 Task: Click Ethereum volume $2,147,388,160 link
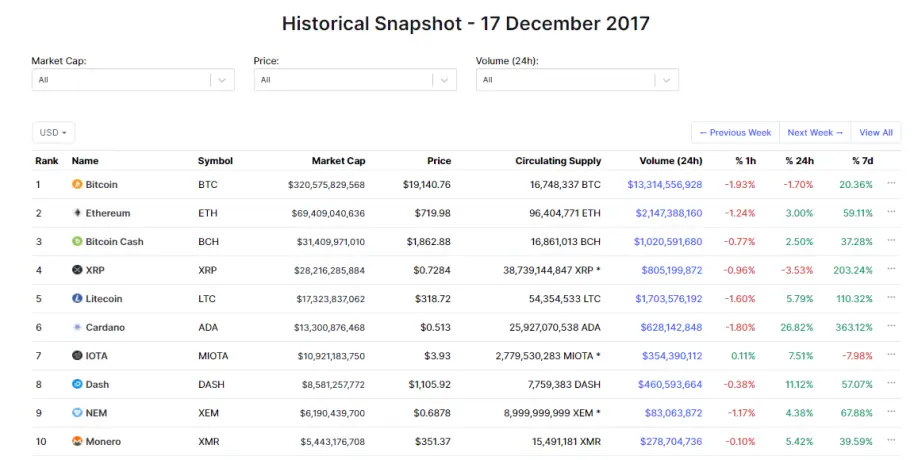669,213
